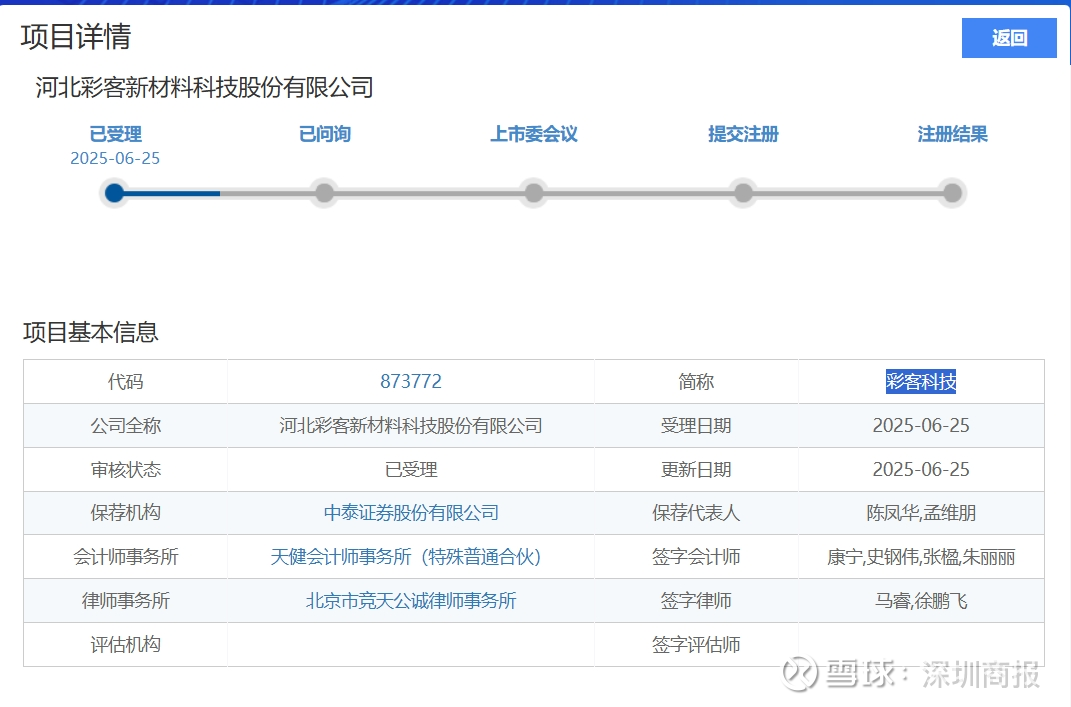
Task: Click the 项目详情 page title
Action: point(76,36)
